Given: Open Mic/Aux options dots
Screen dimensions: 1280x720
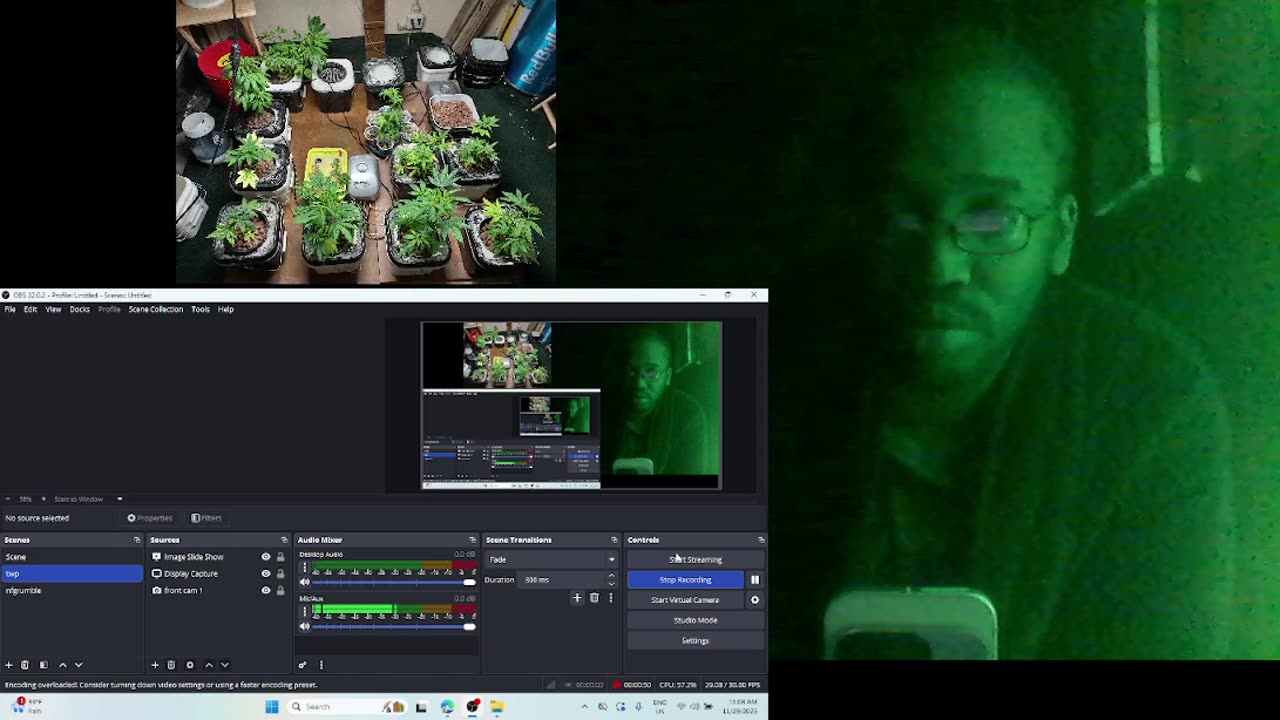Looking at the screenshot, I should click(x=305, y=612).
